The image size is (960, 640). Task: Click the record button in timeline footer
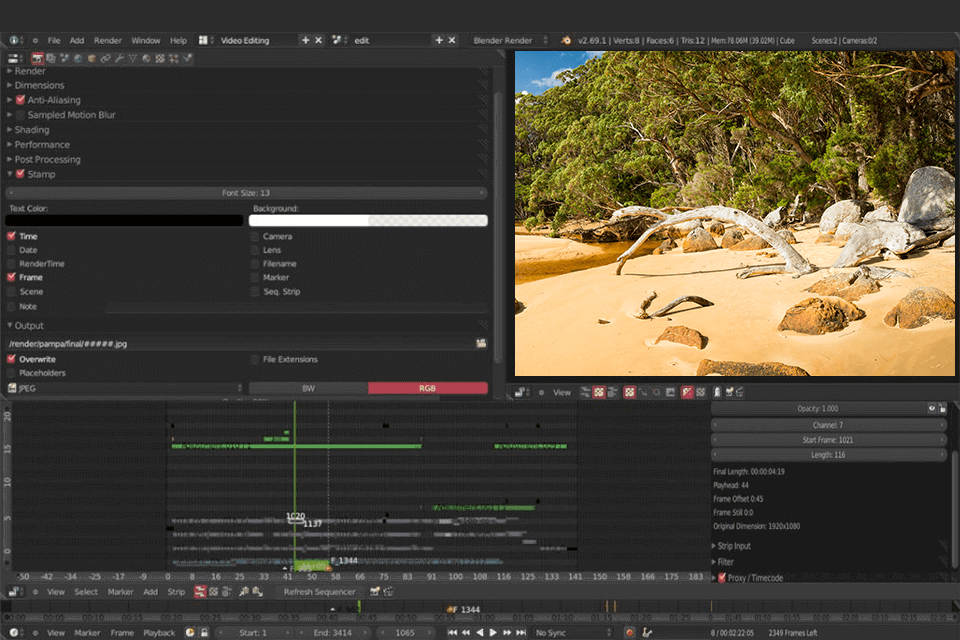[629, 633]
